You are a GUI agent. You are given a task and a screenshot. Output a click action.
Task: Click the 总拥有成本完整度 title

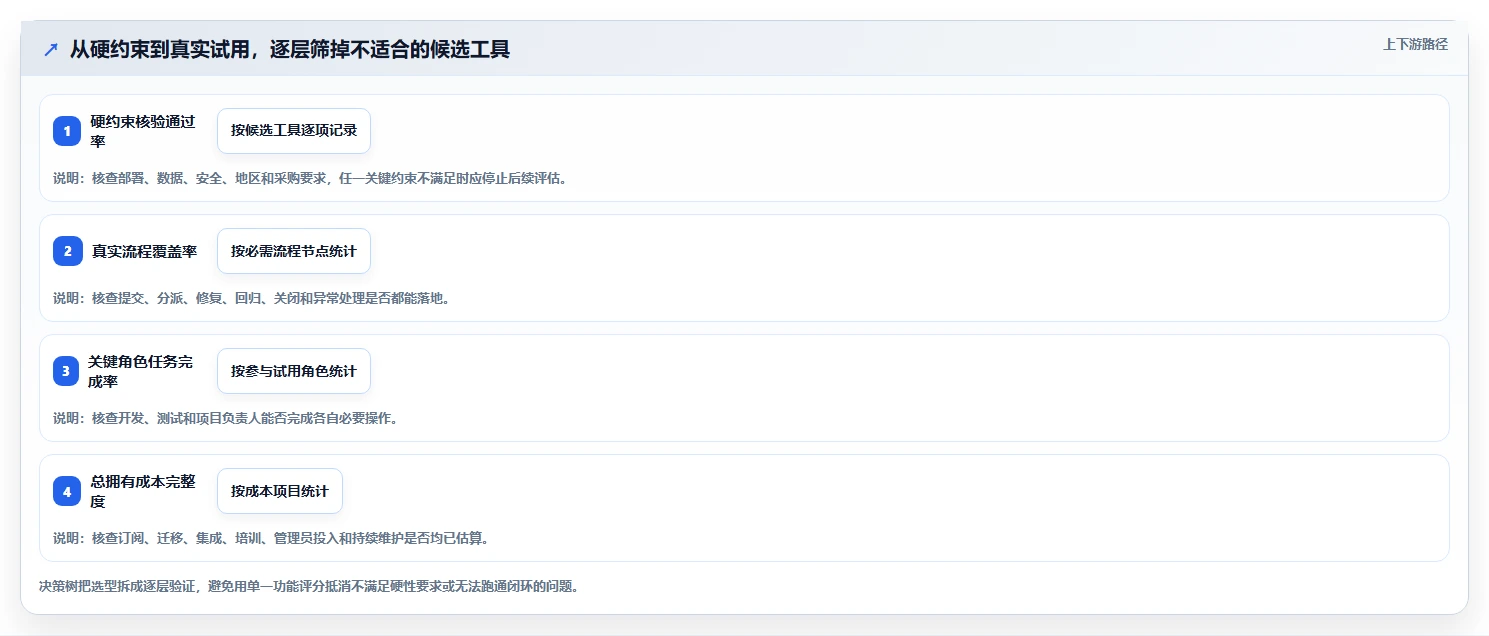(143, 491)
